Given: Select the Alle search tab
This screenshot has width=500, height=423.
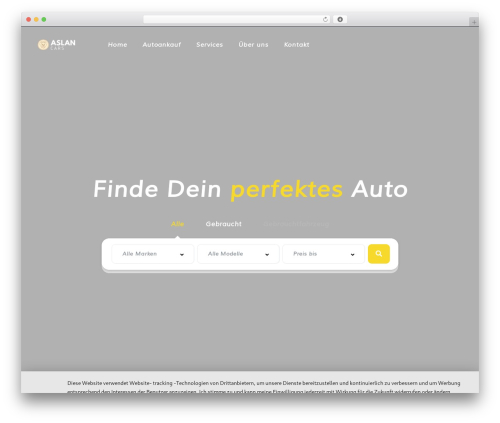Looking at the screenshot, I should pyautogui.click(x=177, y=224).
